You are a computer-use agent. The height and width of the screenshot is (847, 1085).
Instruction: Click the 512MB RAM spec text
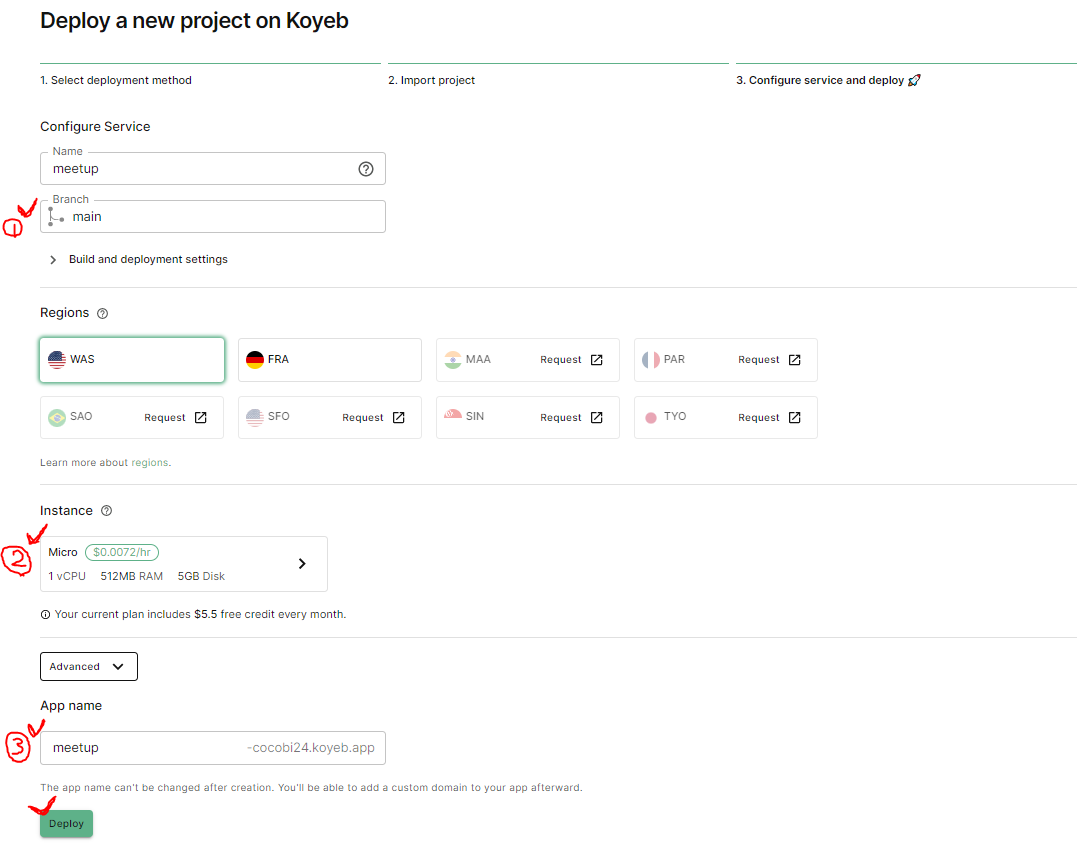(x=131, y=576)
